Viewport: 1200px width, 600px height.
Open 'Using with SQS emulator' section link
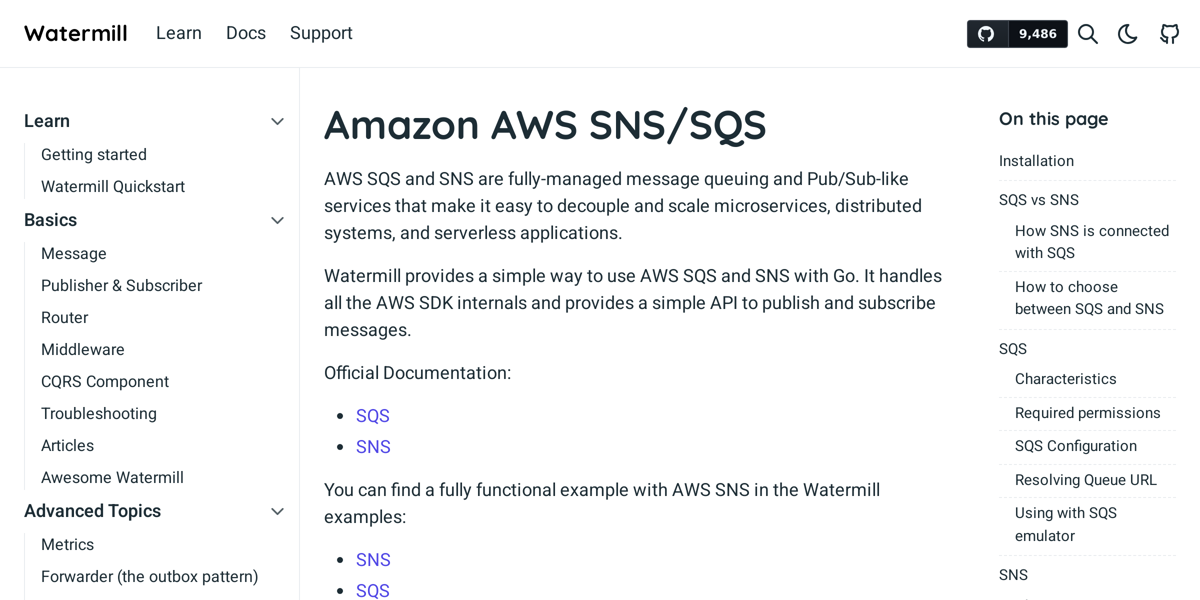pyautogui.click(x=1065, y=523)
